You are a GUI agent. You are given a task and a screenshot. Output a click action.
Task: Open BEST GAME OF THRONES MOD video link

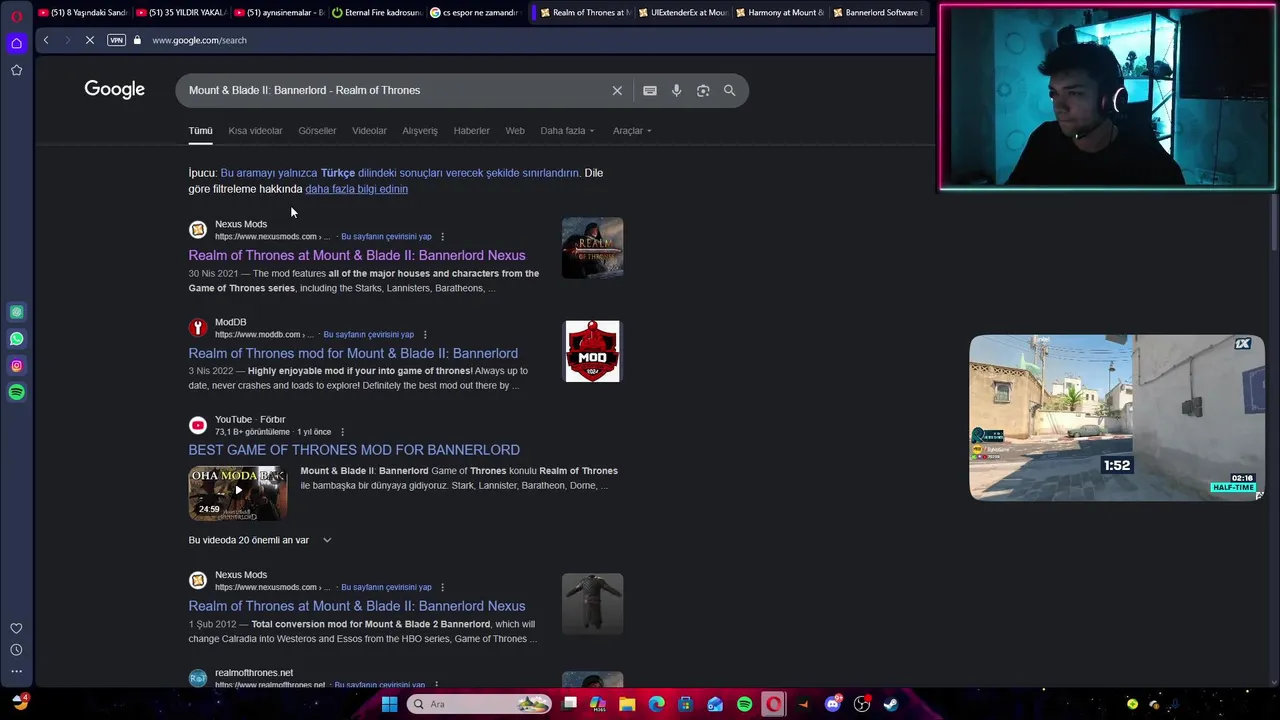coord(354,450)
